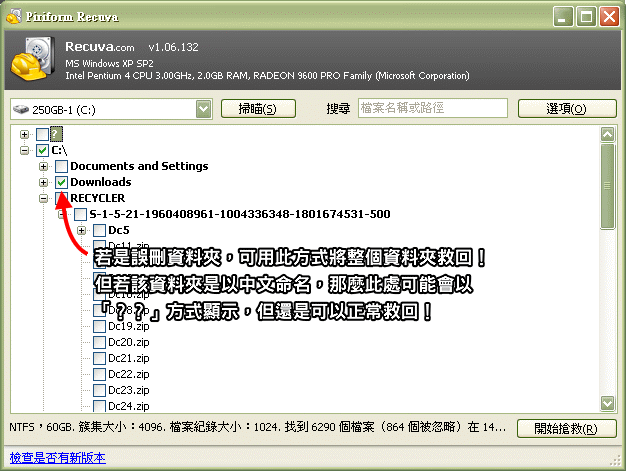Check the Dc22.zip checkbox
The height and width of the screenshot is (471, 626).
pyautogui.click(x=99, y=374)
